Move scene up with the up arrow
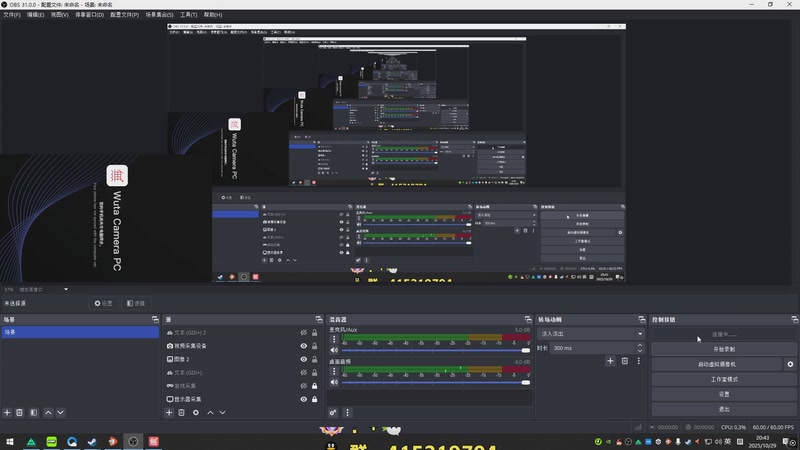The height and width of the screenshot is (450, 800). [x=48, y=412]
